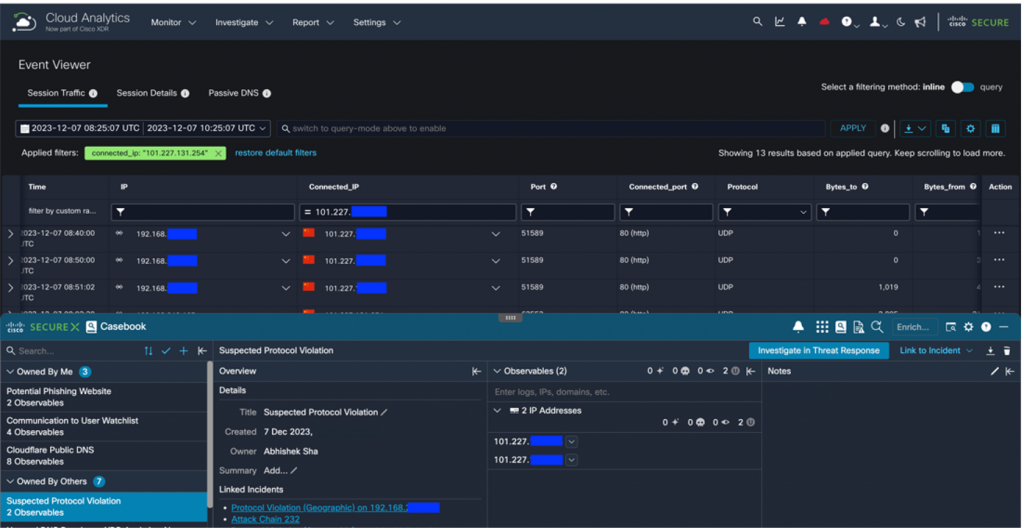Screen dimensions: 1024x530
Task: Open the megaphone announcements icon
Action: [x=920, y=22]
